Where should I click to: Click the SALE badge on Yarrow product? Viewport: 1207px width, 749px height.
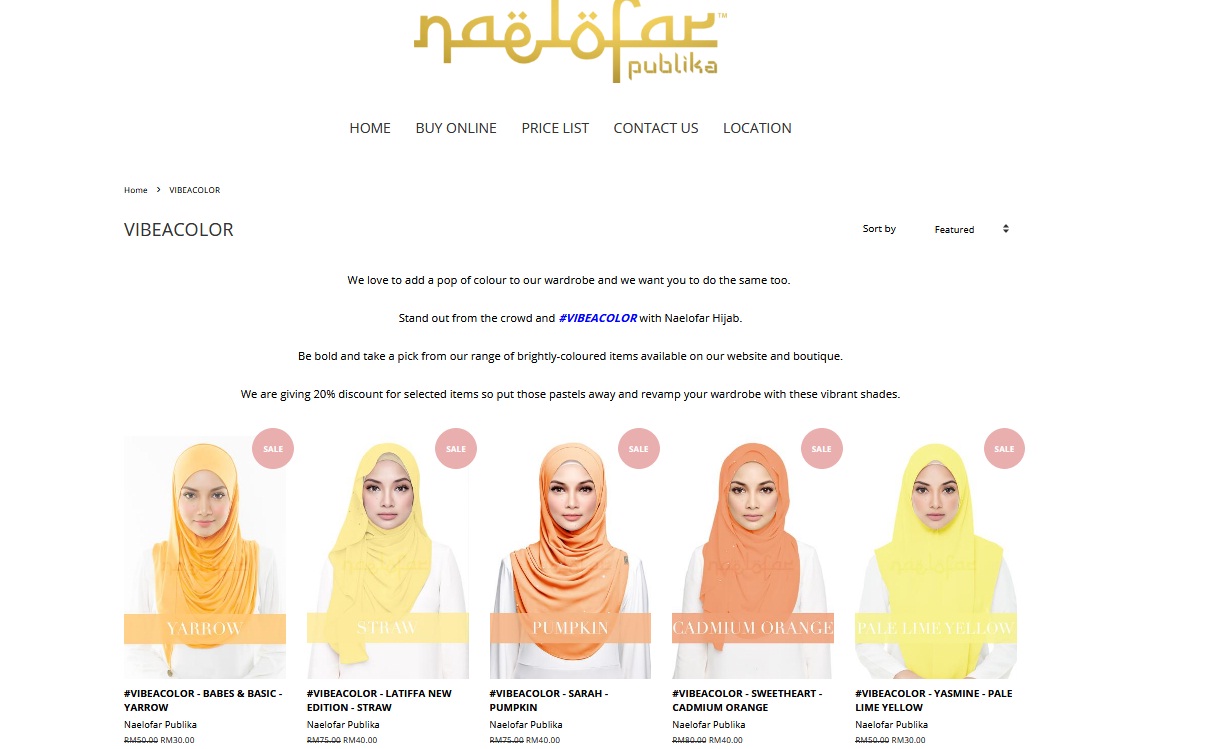coord(273,449)
